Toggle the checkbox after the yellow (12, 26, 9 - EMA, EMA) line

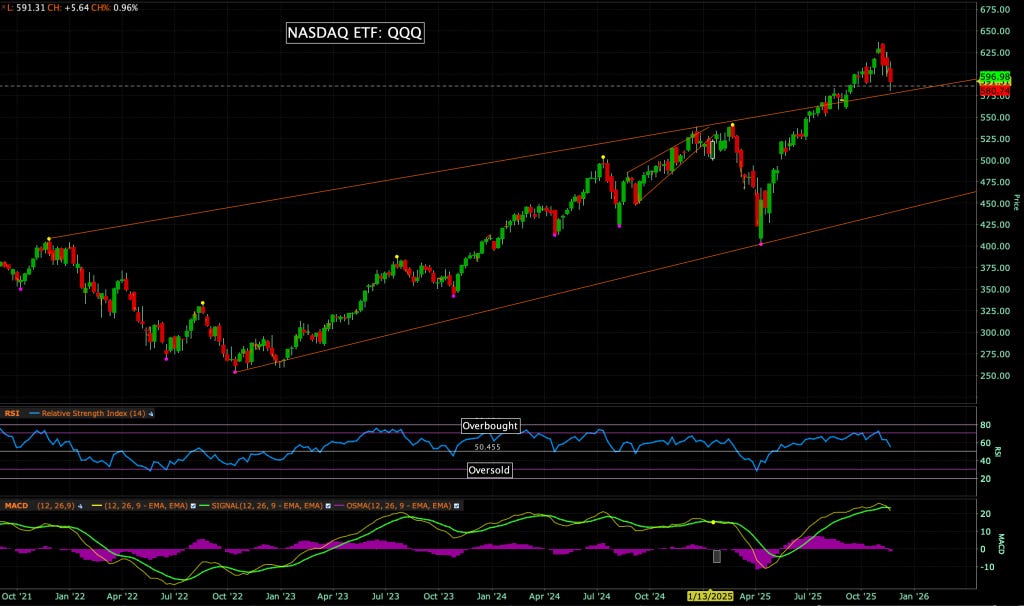tap(193, 506)
